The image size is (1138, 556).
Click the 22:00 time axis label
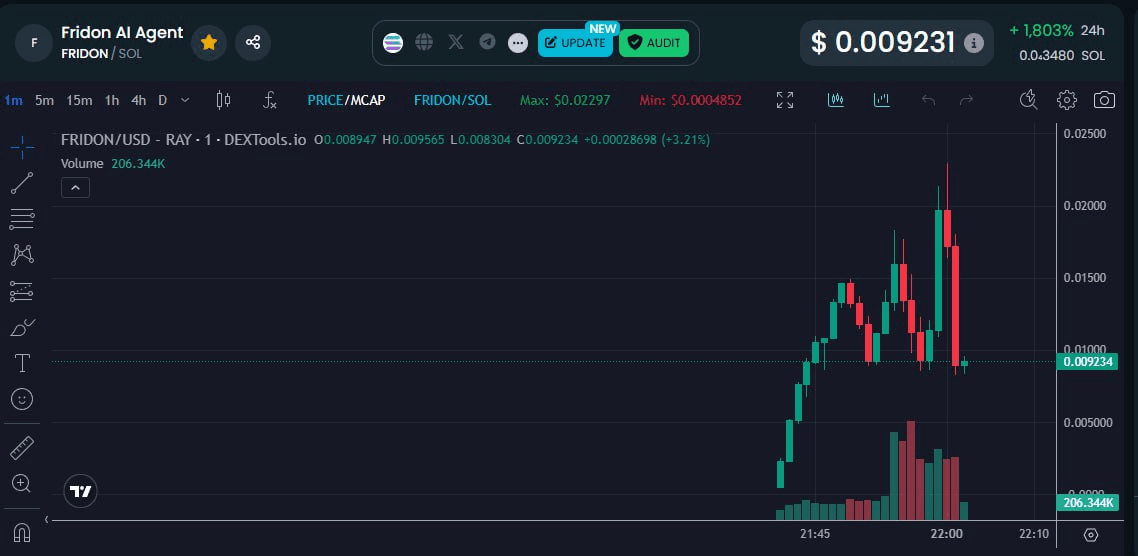(x=947, y=533)
